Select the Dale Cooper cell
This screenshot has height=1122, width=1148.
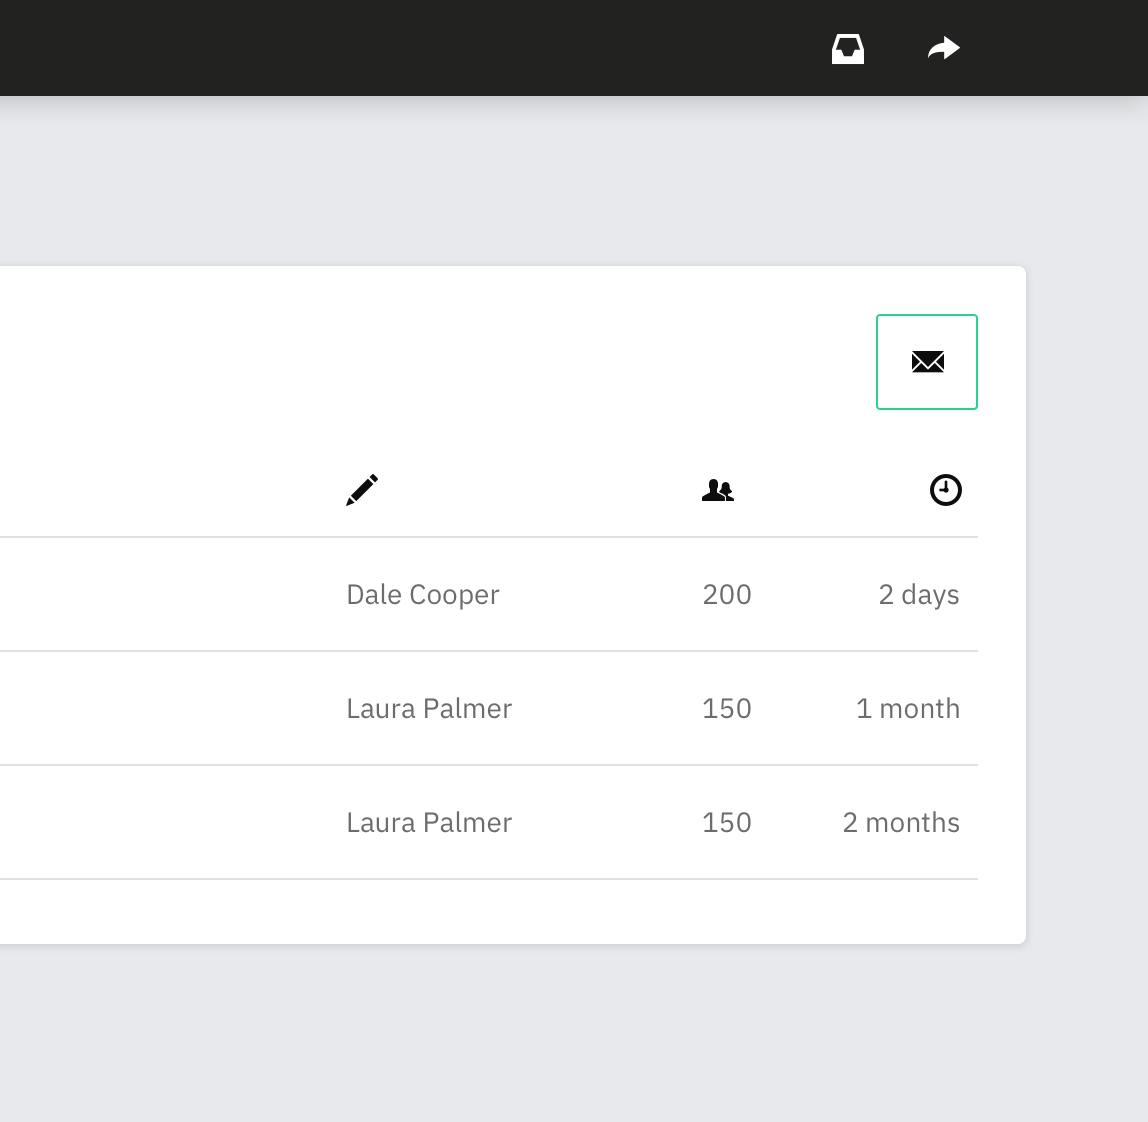coord(422,595)
